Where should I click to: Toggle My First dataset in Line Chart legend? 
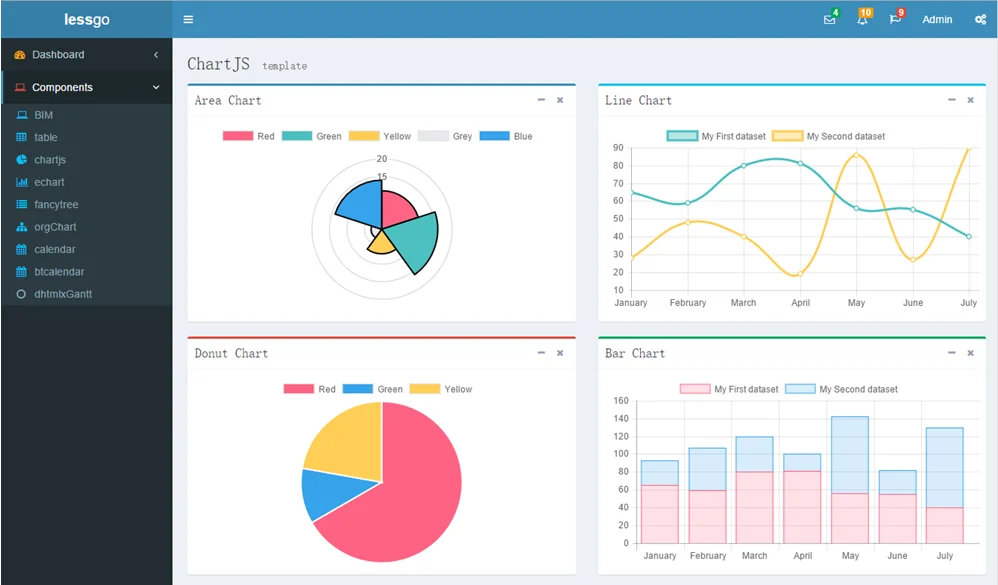coord(716,136)
